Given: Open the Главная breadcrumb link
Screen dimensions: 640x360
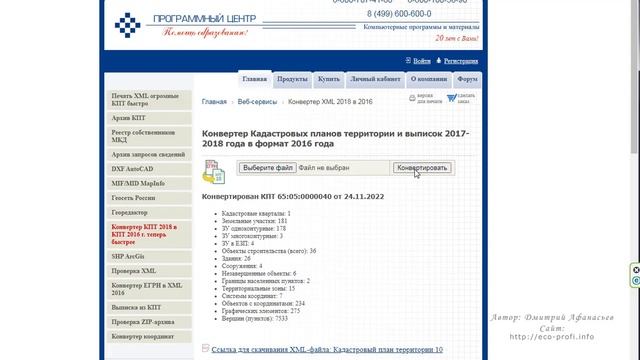Looking at the screenshot, I should pos(214,102).
